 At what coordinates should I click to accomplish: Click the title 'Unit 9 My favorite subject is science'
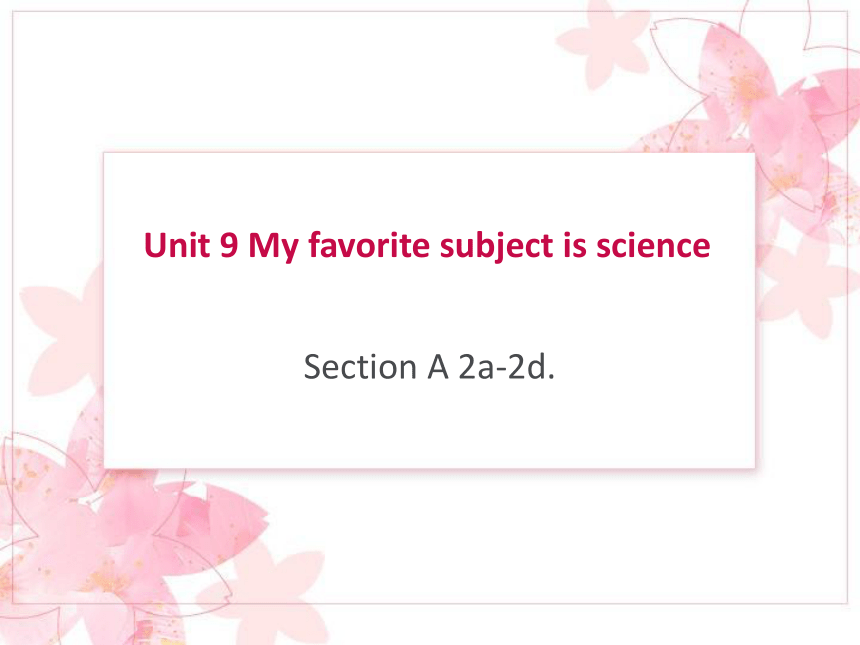tap(427, 245)
